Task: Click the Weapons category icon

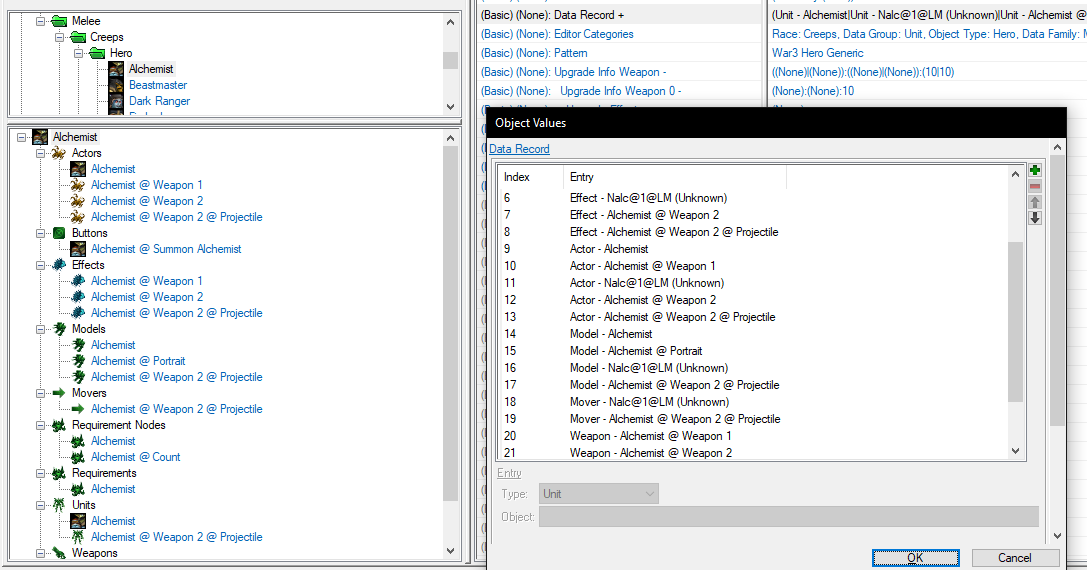Action: click(x=59, y=553)
